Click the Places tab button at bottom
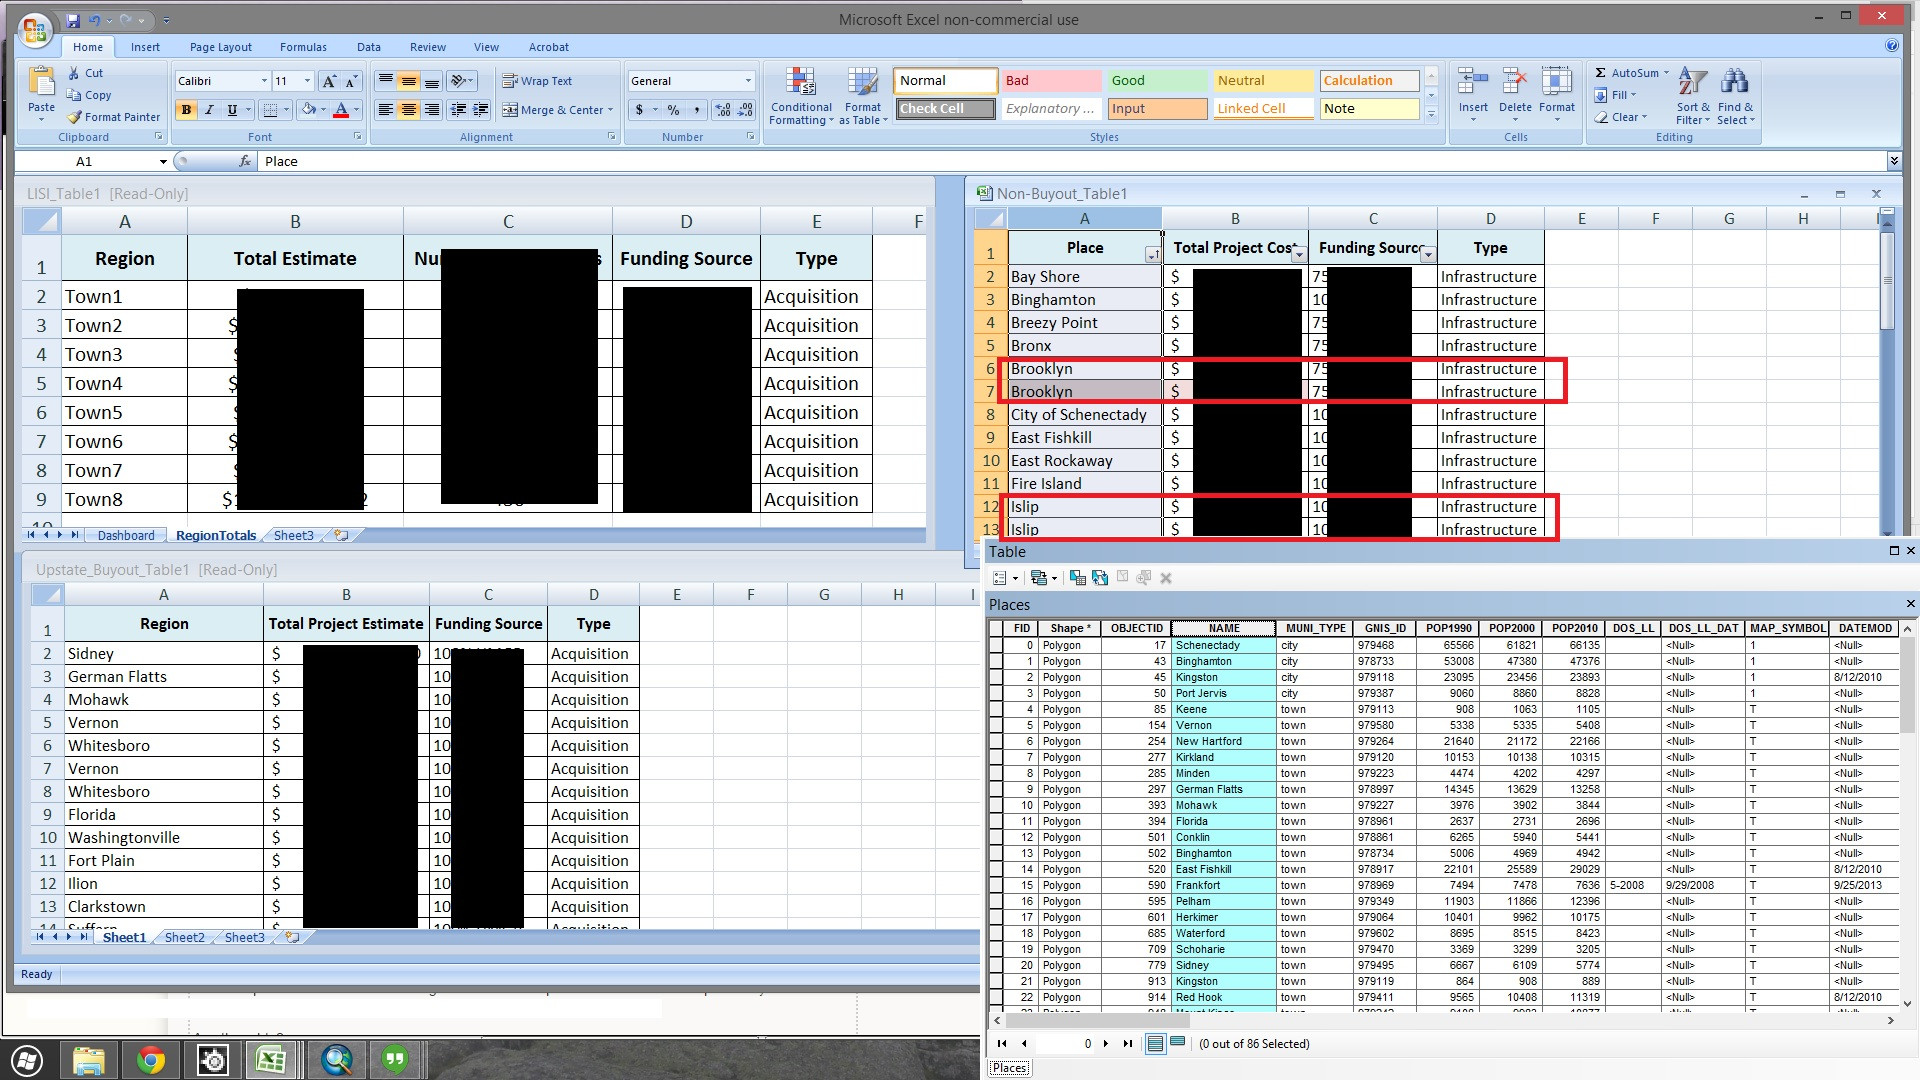 tap(1009, 1068)
